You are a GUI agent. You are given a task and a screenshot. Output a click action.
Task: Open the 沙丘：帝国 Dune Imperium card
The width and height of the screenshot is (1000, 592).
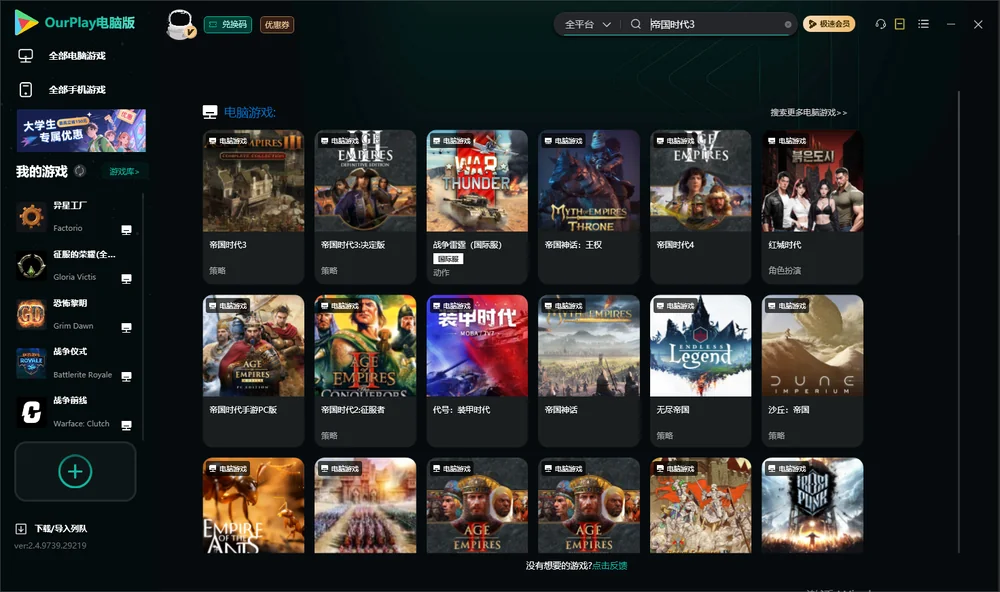pyautogui.click(x=812, y=371)
